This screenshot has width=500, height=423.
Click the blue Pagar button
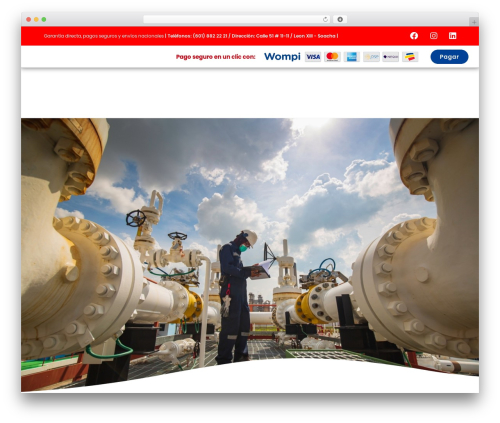tap(449, 57)
